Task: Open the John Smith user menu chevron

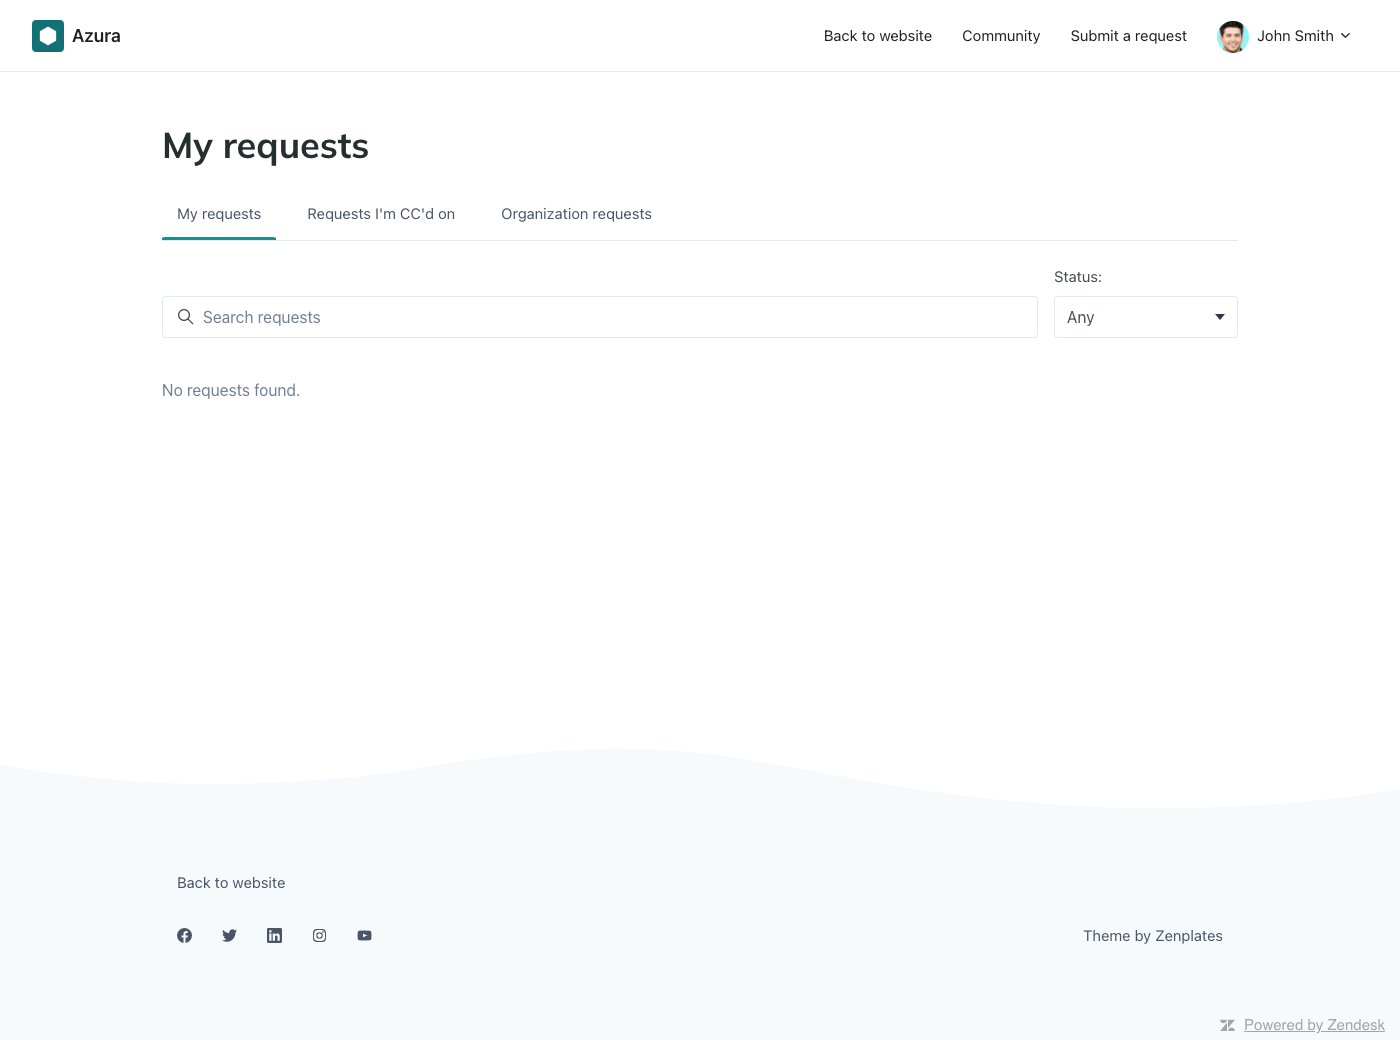Action: tap(1345, 36)
